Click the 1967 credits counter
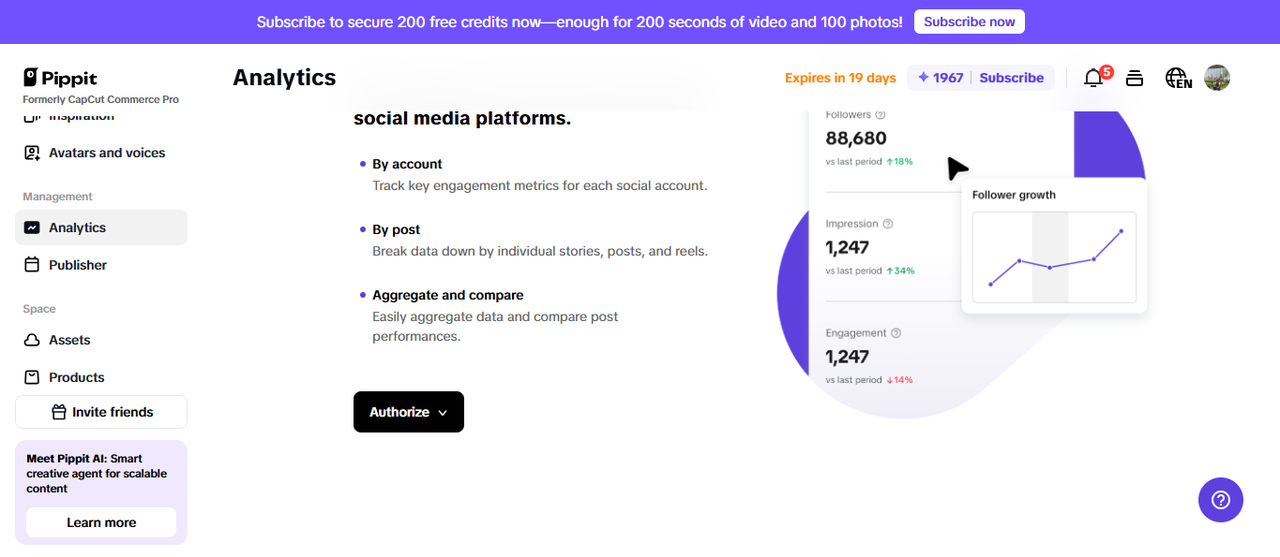This screenshot has width=1280, height=557. [x=940, y=78]
